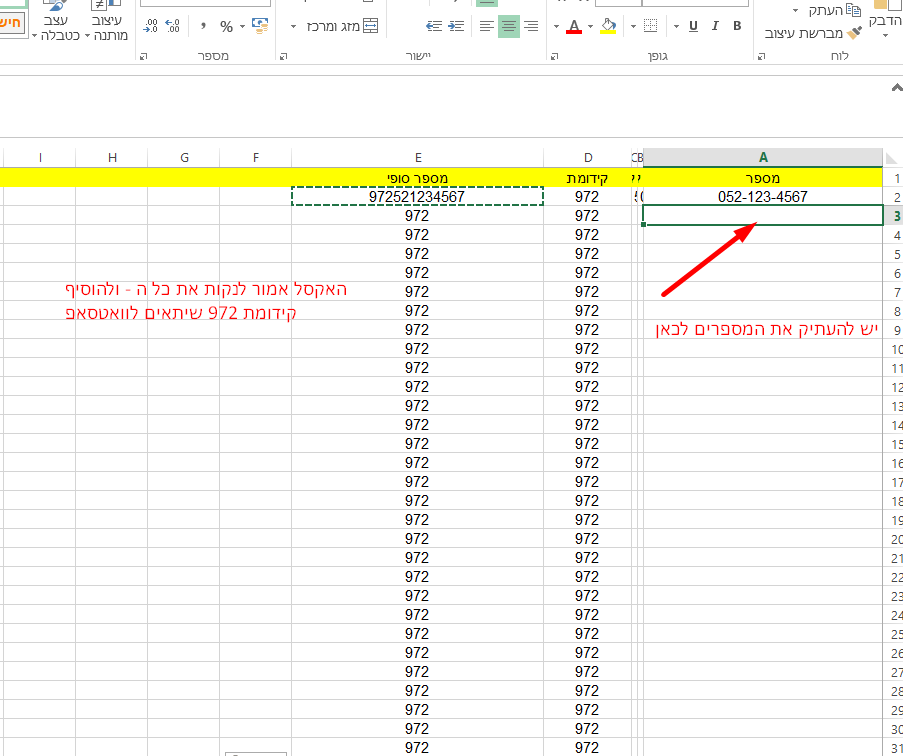
Task: Apply yellow fill color bucket icon
Action: point(607,26)
